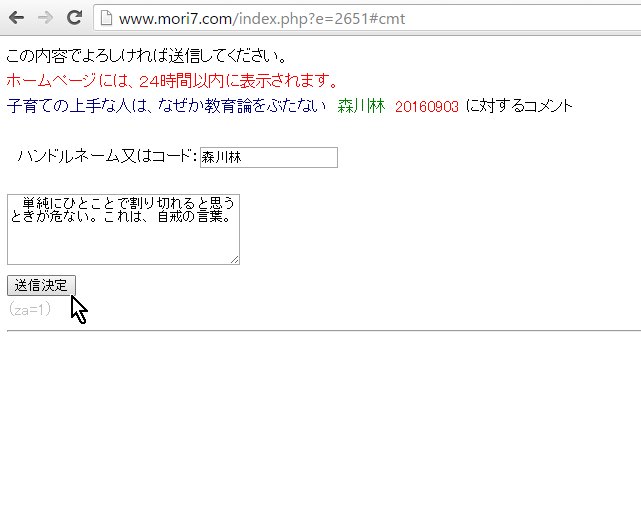This screenshot has width=641, height=513.
Task: Click the textarea resize grip corner
Action: [235, 260]
